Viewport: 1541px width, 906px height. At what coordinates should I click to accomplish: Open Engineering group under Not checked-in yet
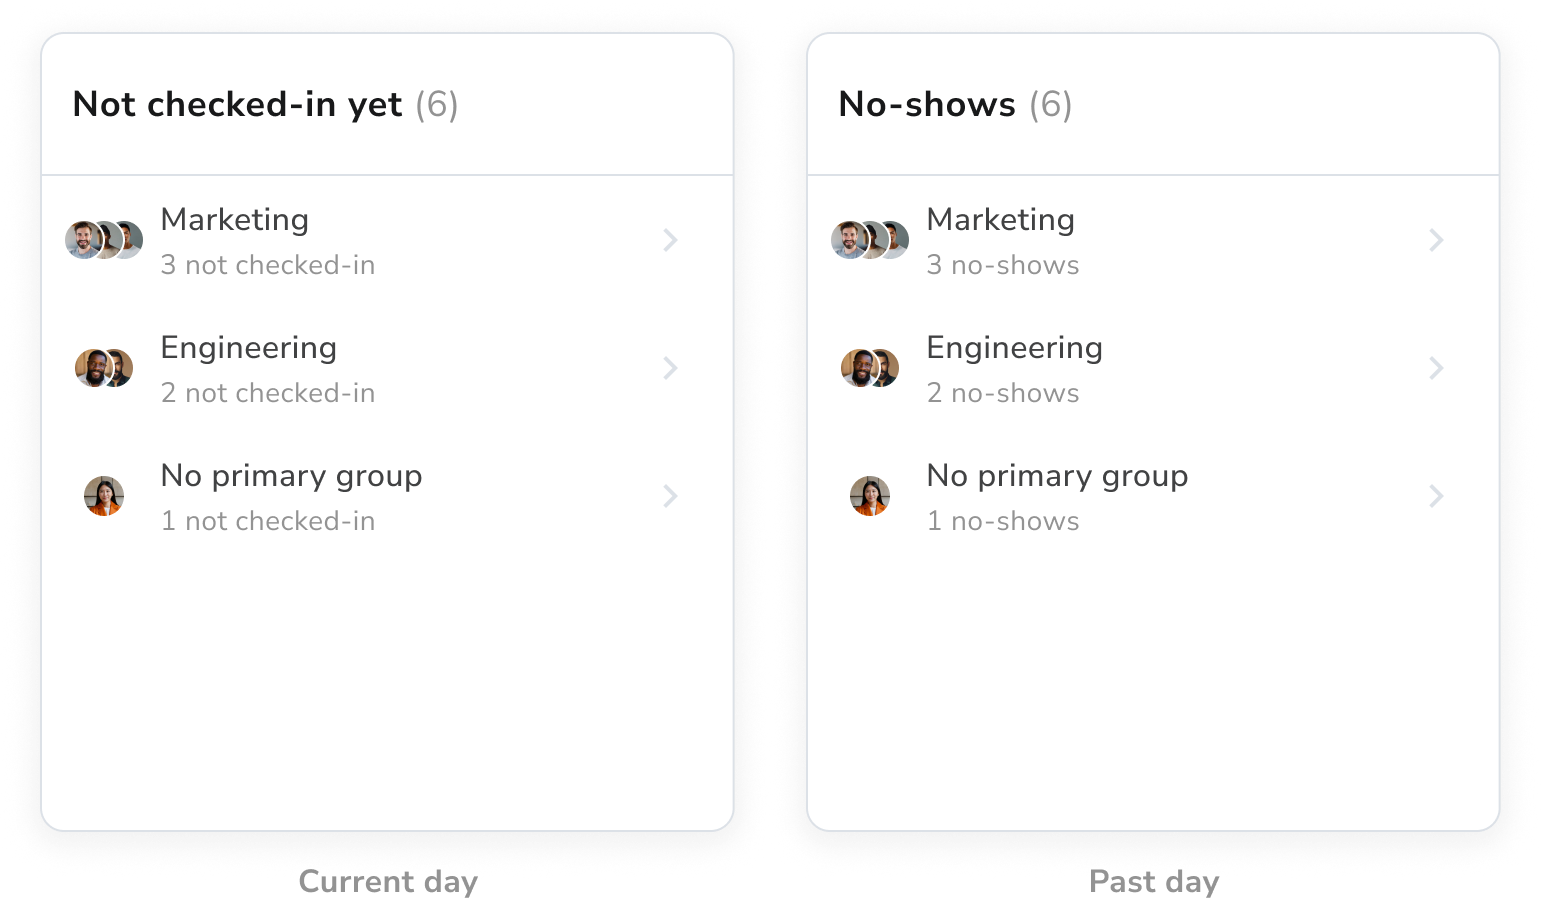[249, 348]
